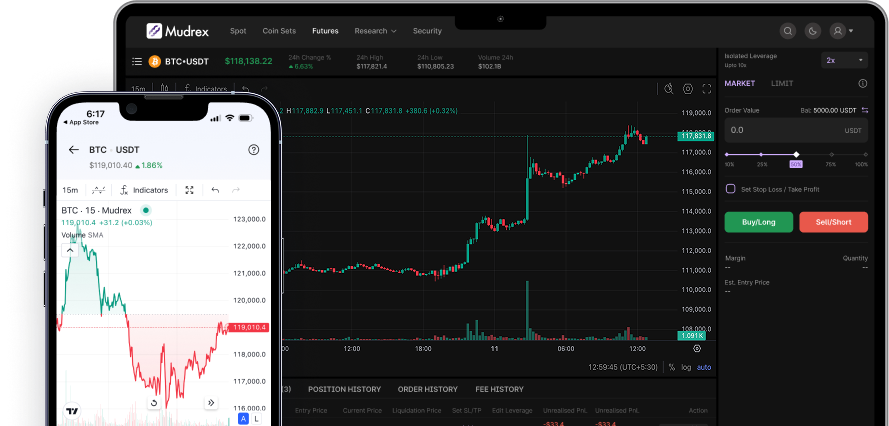Tap the back arrow beside BTC on phone

(73, 150)
